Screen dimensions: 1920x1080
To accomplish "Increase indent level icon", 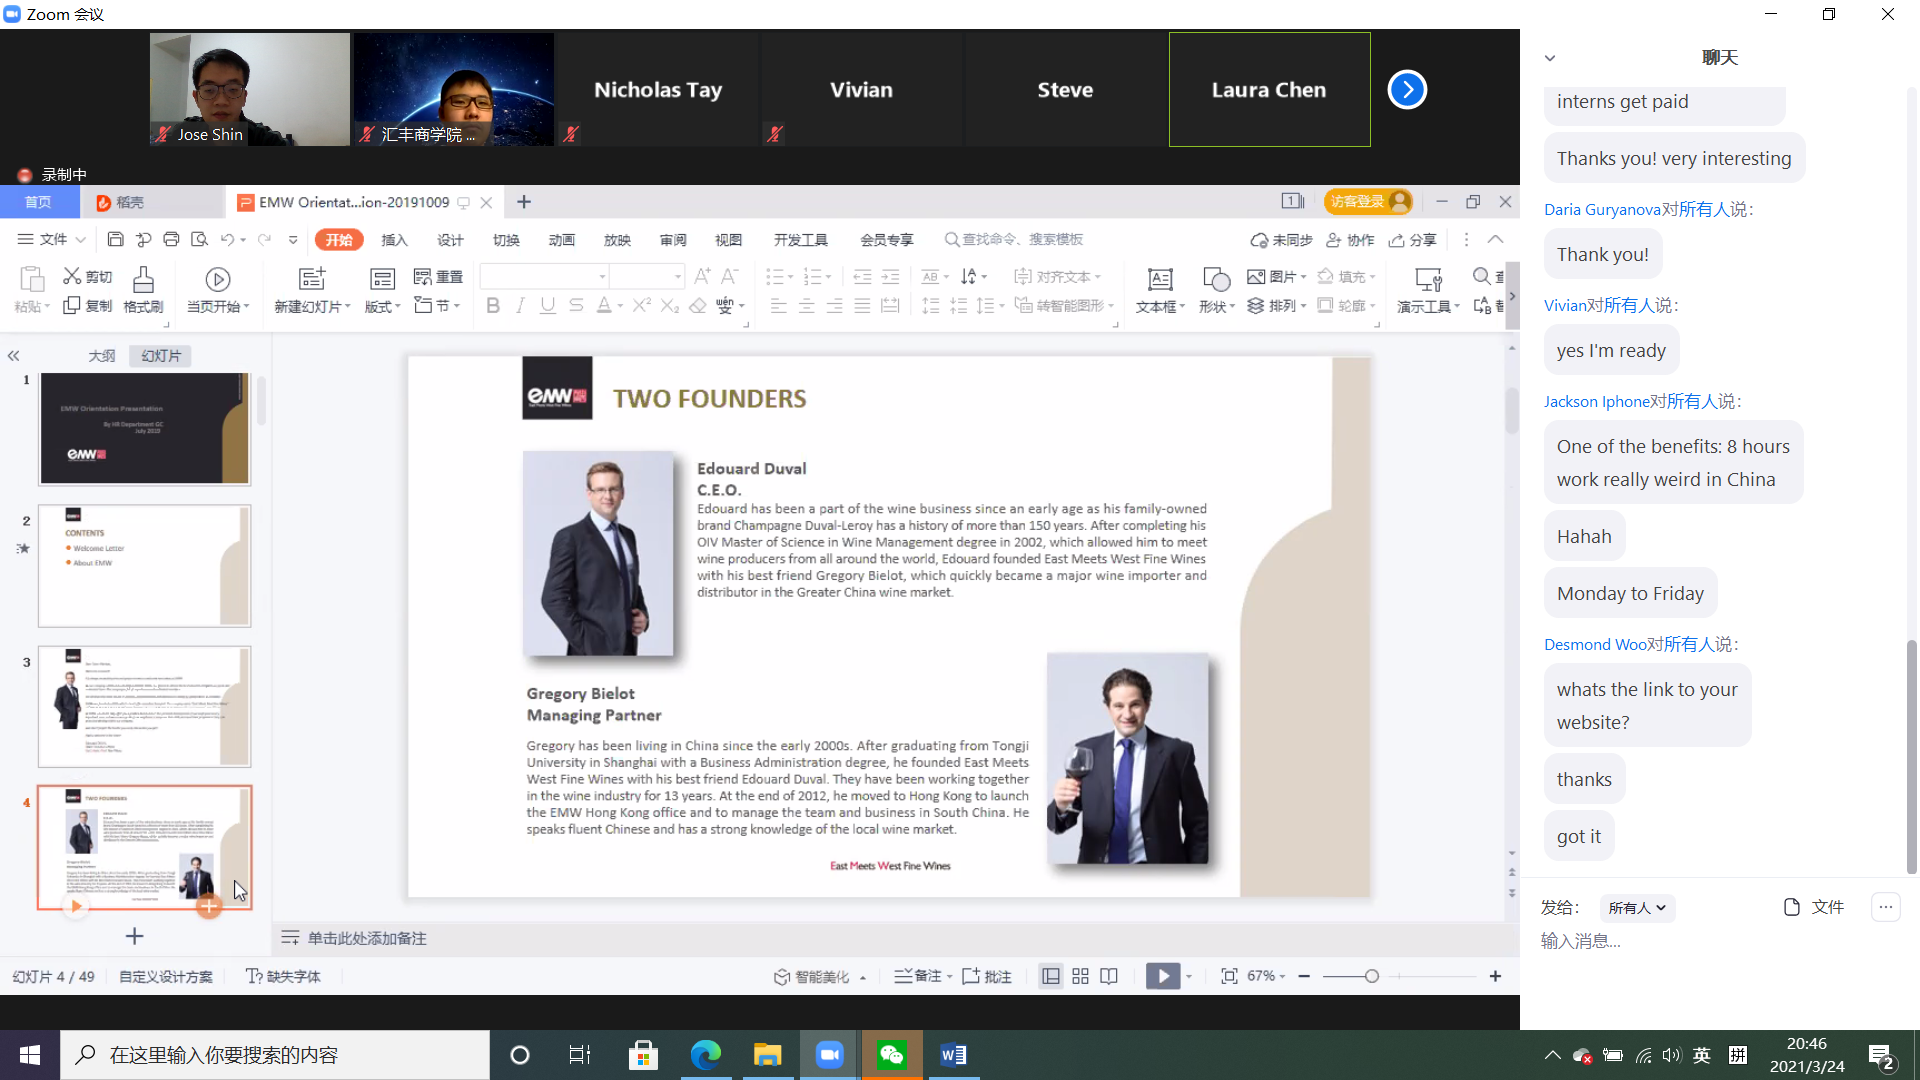I will pos(890,276).
